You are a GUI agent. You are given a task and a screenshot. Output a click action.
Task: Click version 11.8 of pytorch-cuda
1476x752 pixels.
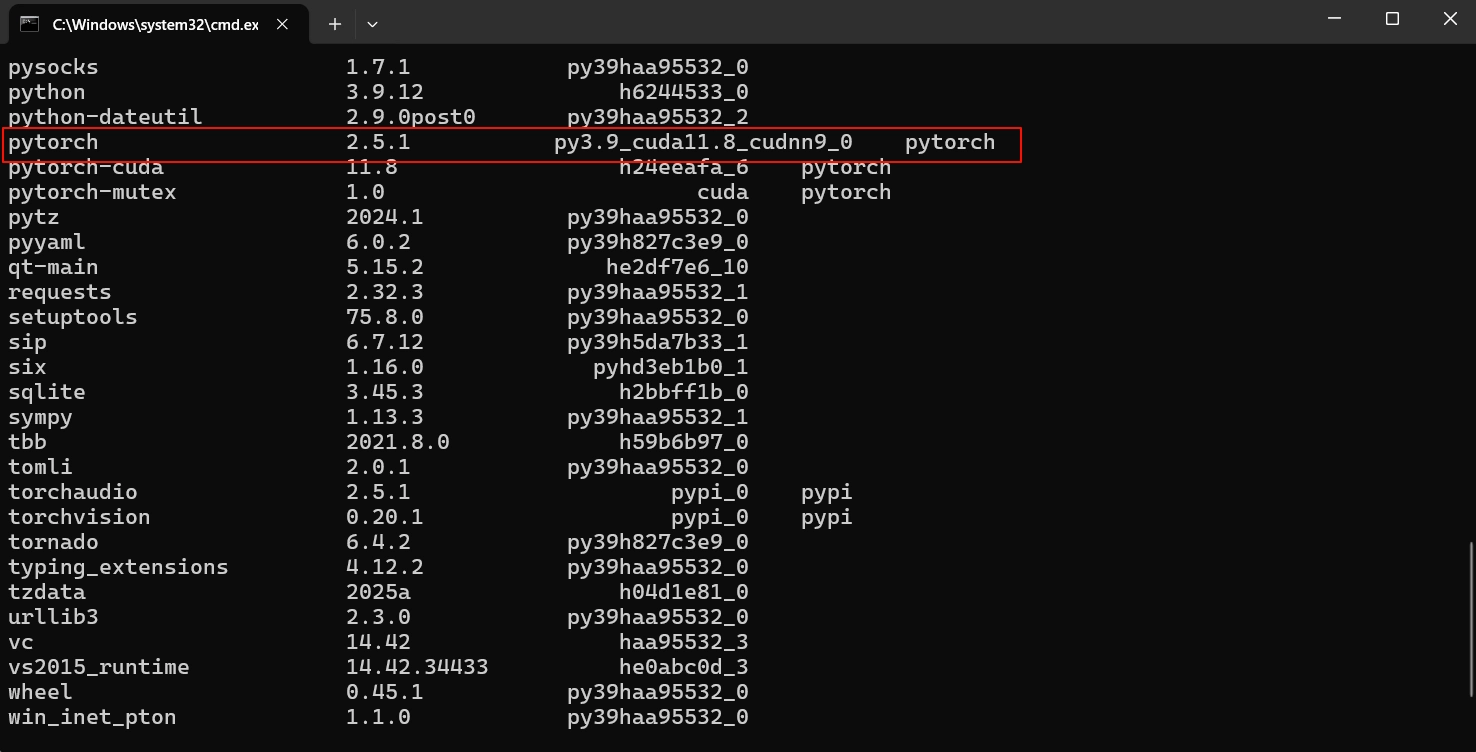pos(372,167)
